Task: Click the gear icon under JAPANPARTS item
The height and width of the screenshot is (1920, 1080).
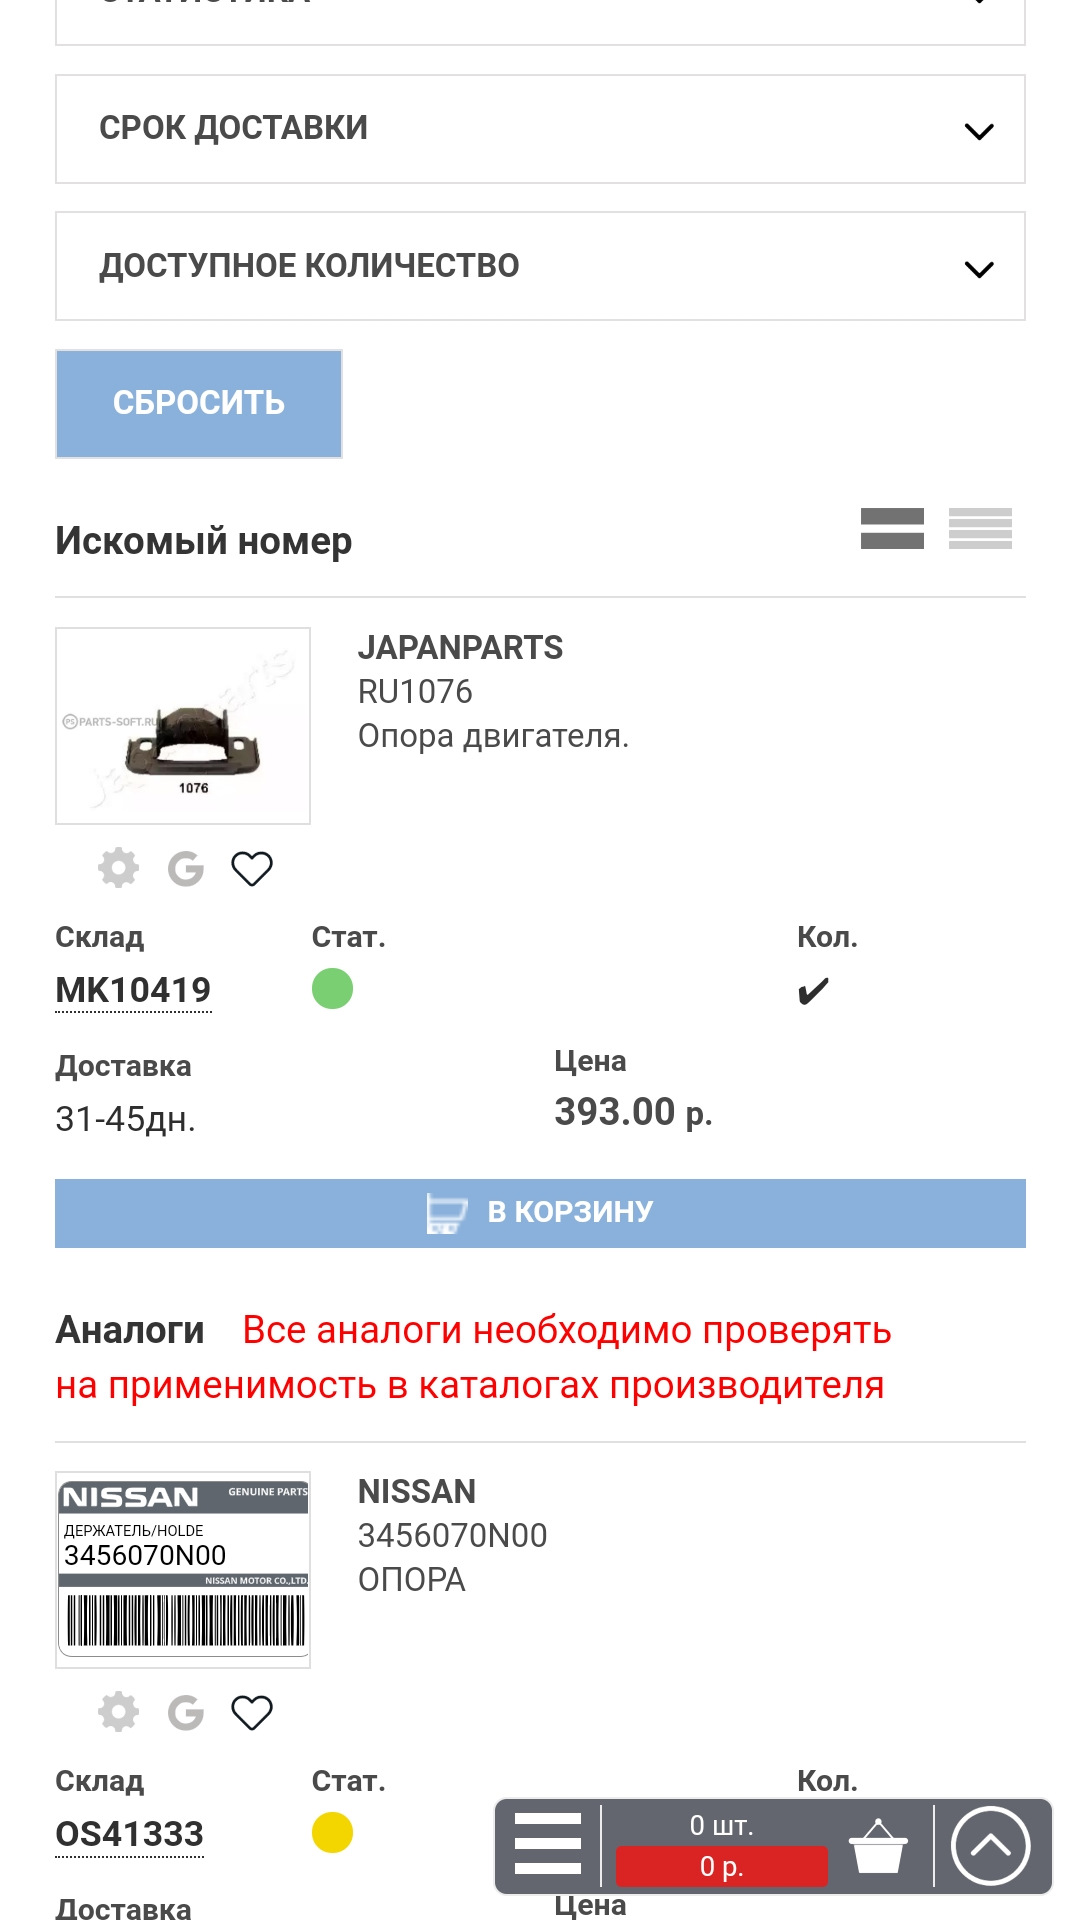Action: coord(118,868)
